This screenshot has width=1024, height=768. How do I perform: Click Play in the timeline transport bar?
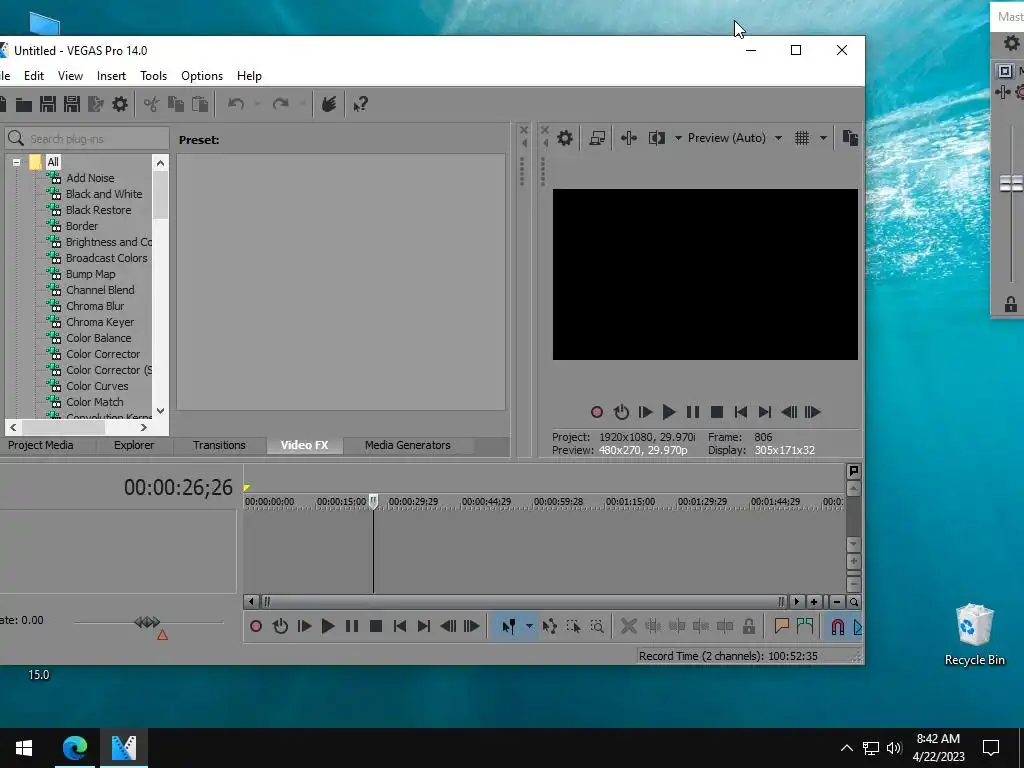[x=328, y=626]
